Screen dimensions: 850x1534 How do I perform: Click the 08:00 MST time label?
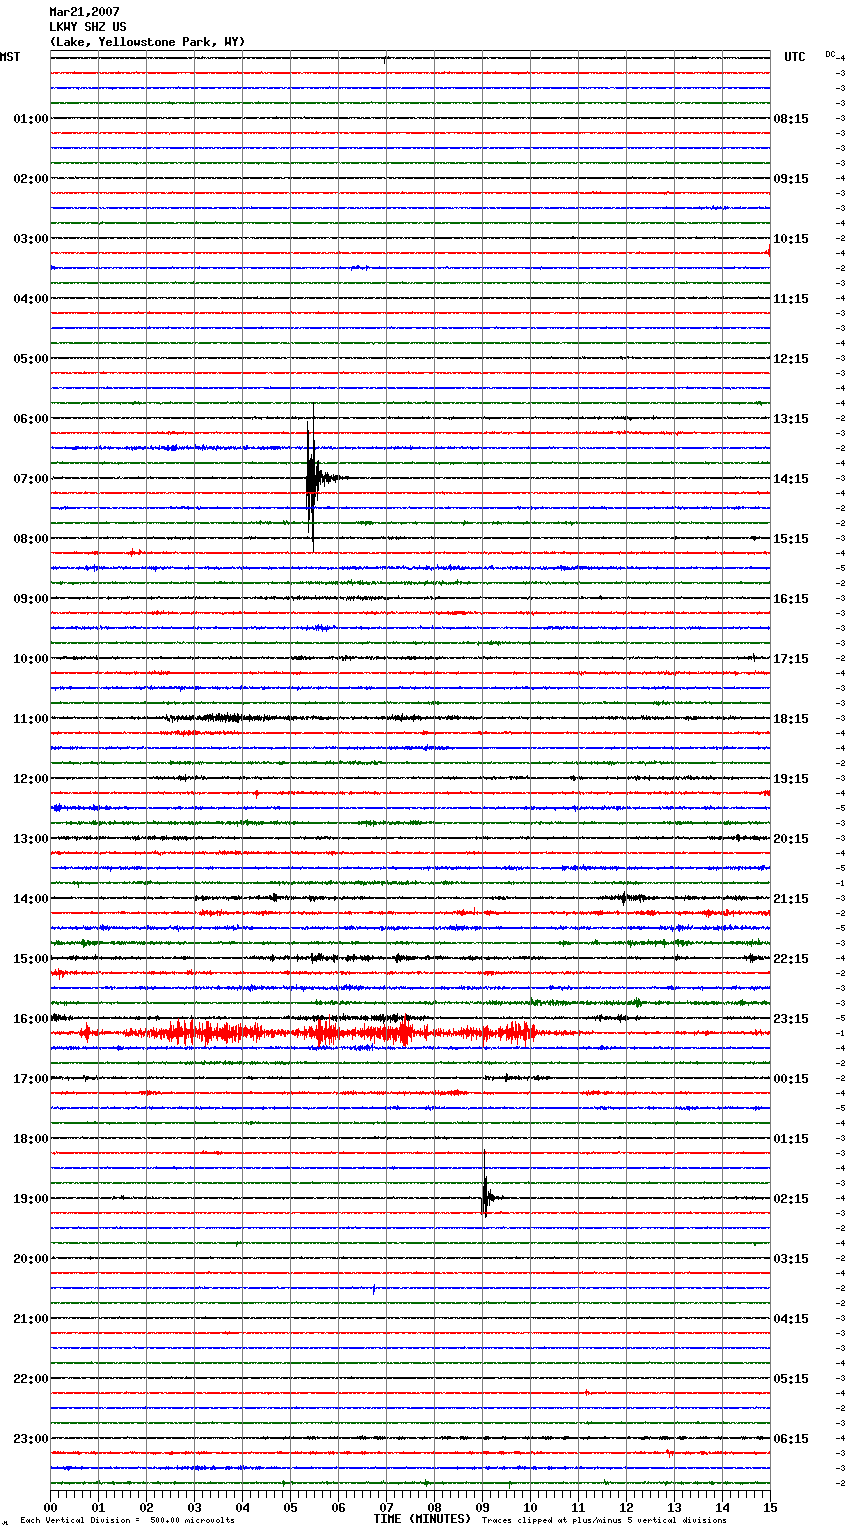[31, 539]
